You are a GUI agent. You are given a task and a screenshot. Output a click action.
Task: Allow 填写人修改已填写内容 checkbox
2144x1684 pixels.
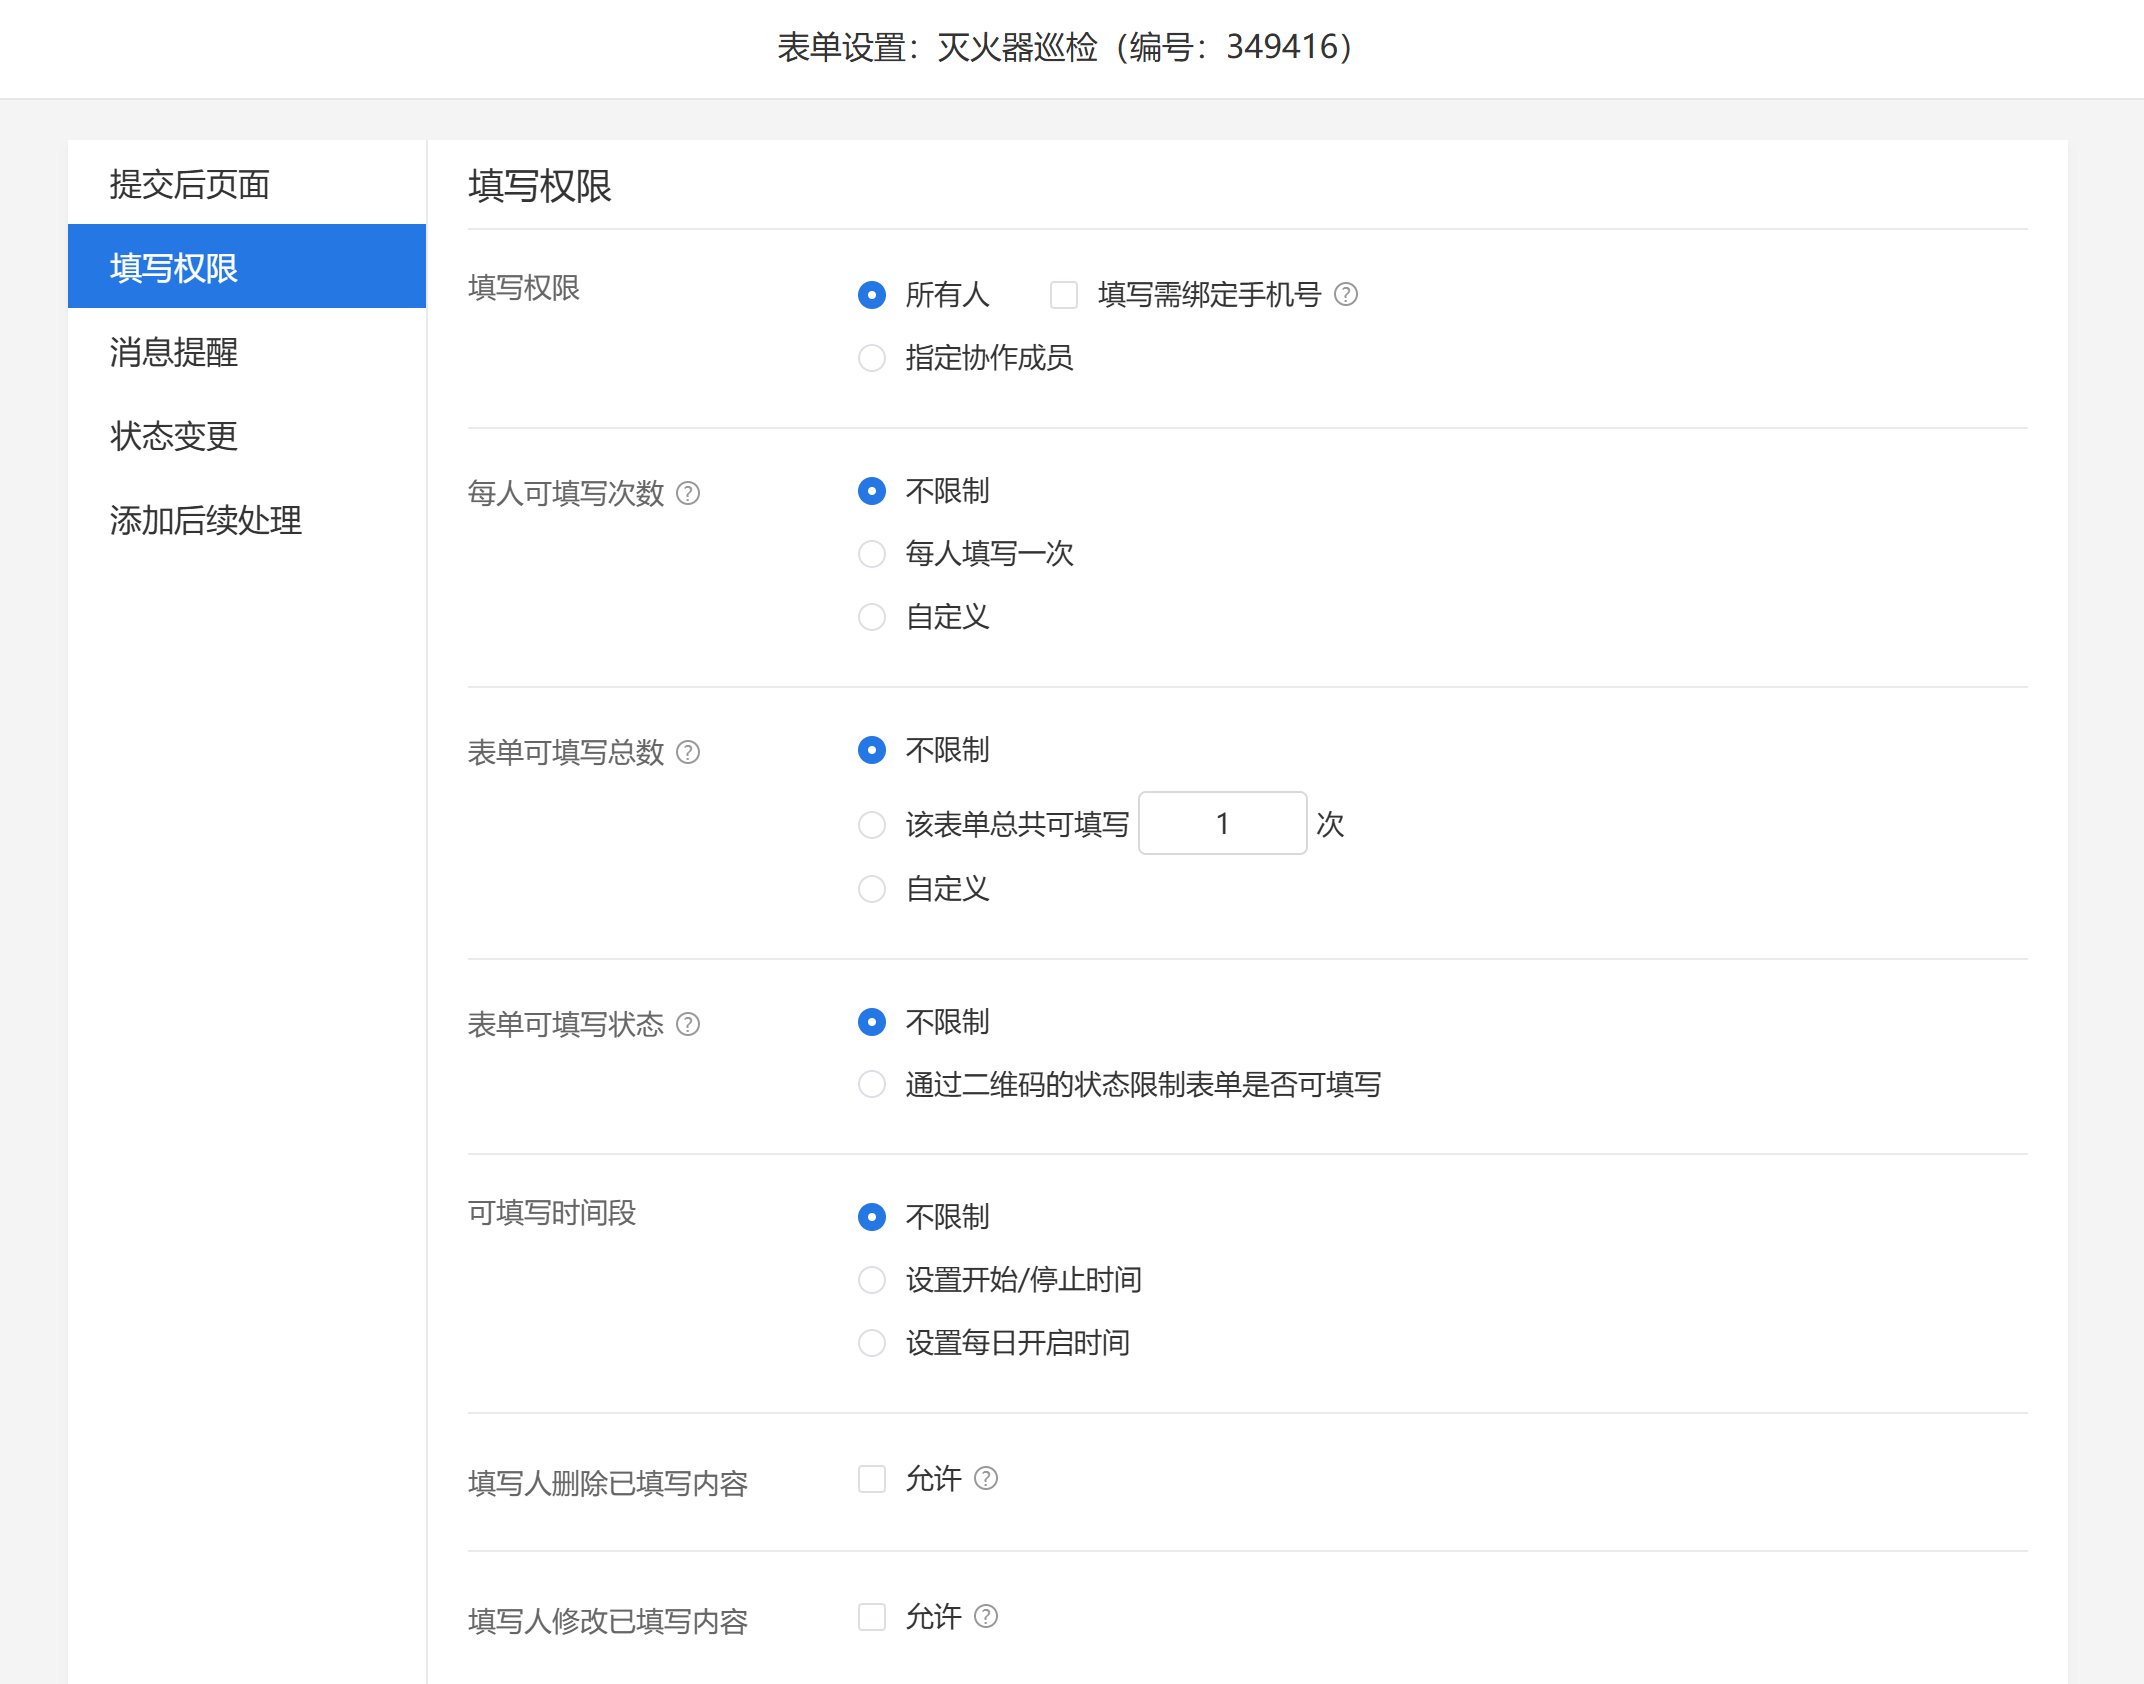click(x=872, y=1617)
